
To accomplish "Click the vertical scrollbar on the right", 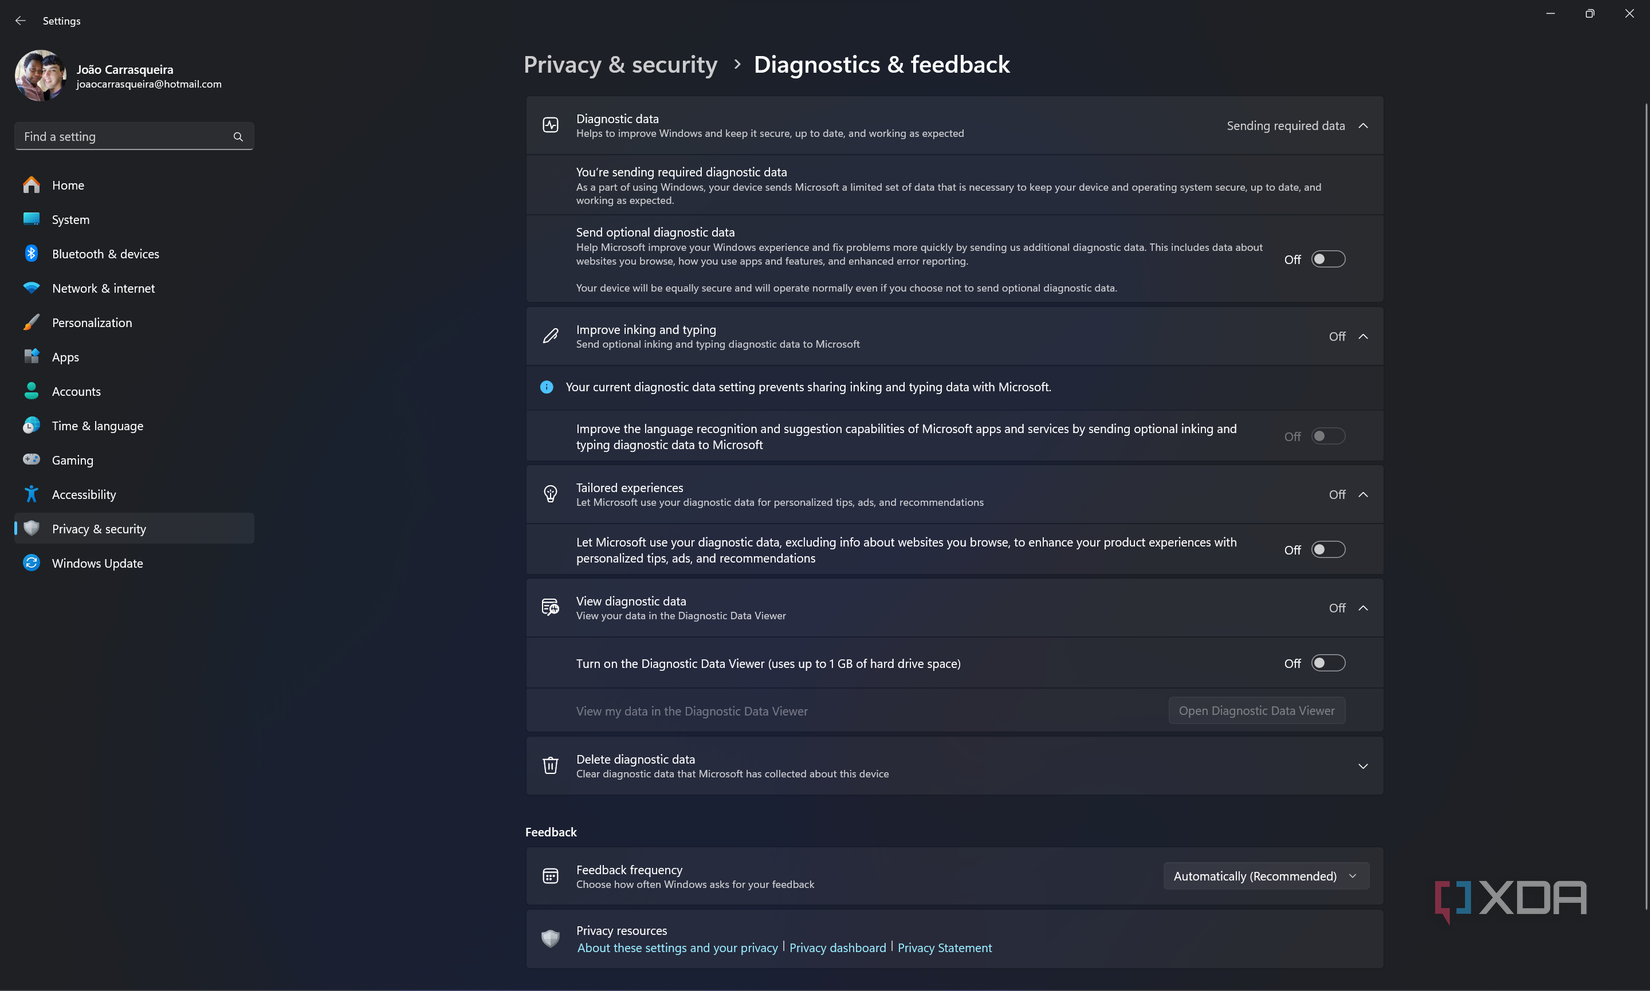I will (x=1645, y=505).
